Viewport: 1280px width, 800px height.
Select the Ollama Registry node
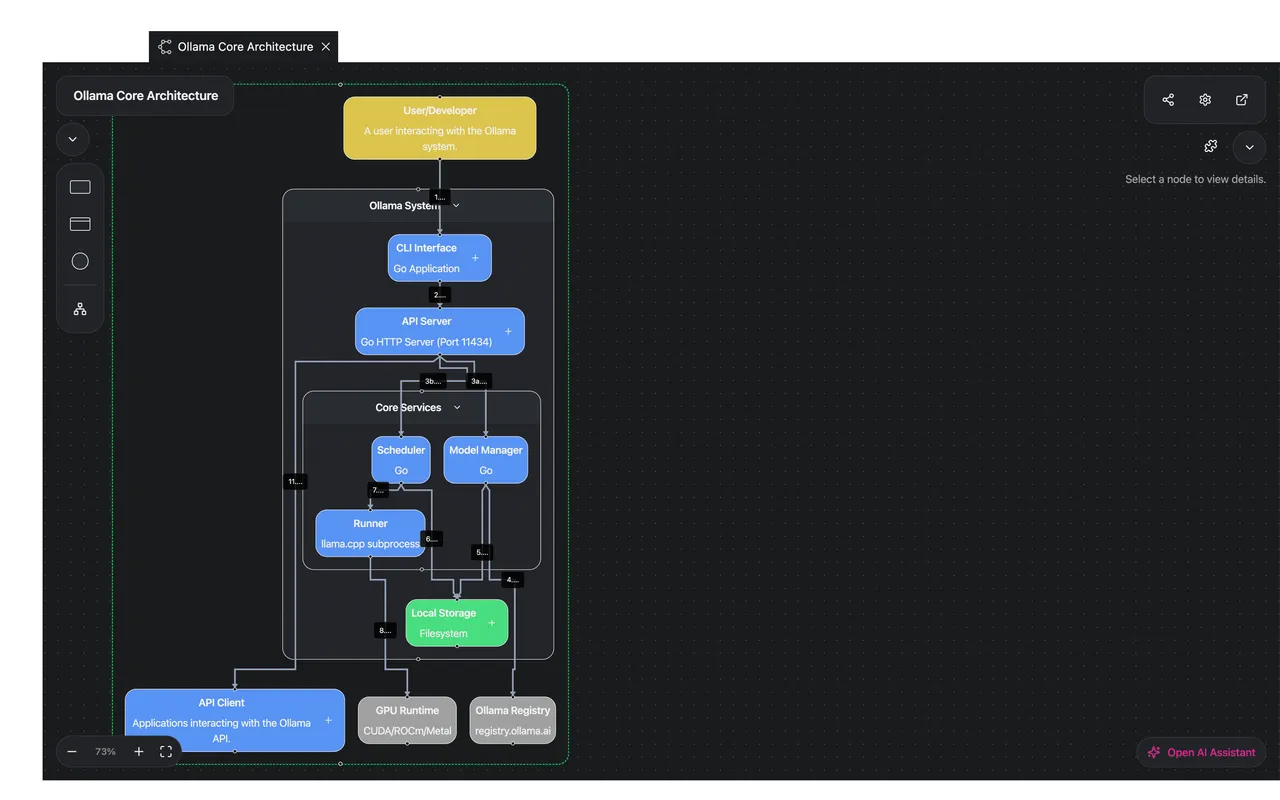click(x=513, y=720)
